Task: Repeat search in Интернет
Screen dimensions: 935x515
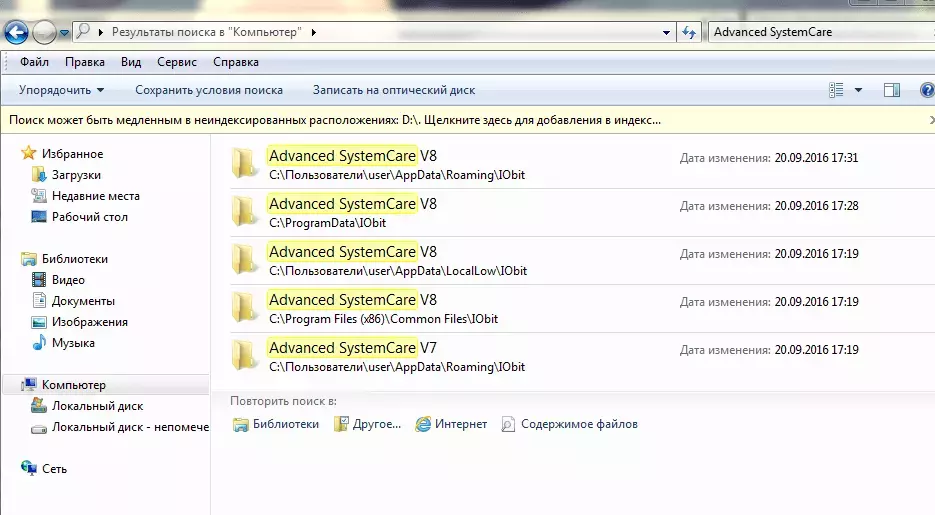Action: (451, 424)
